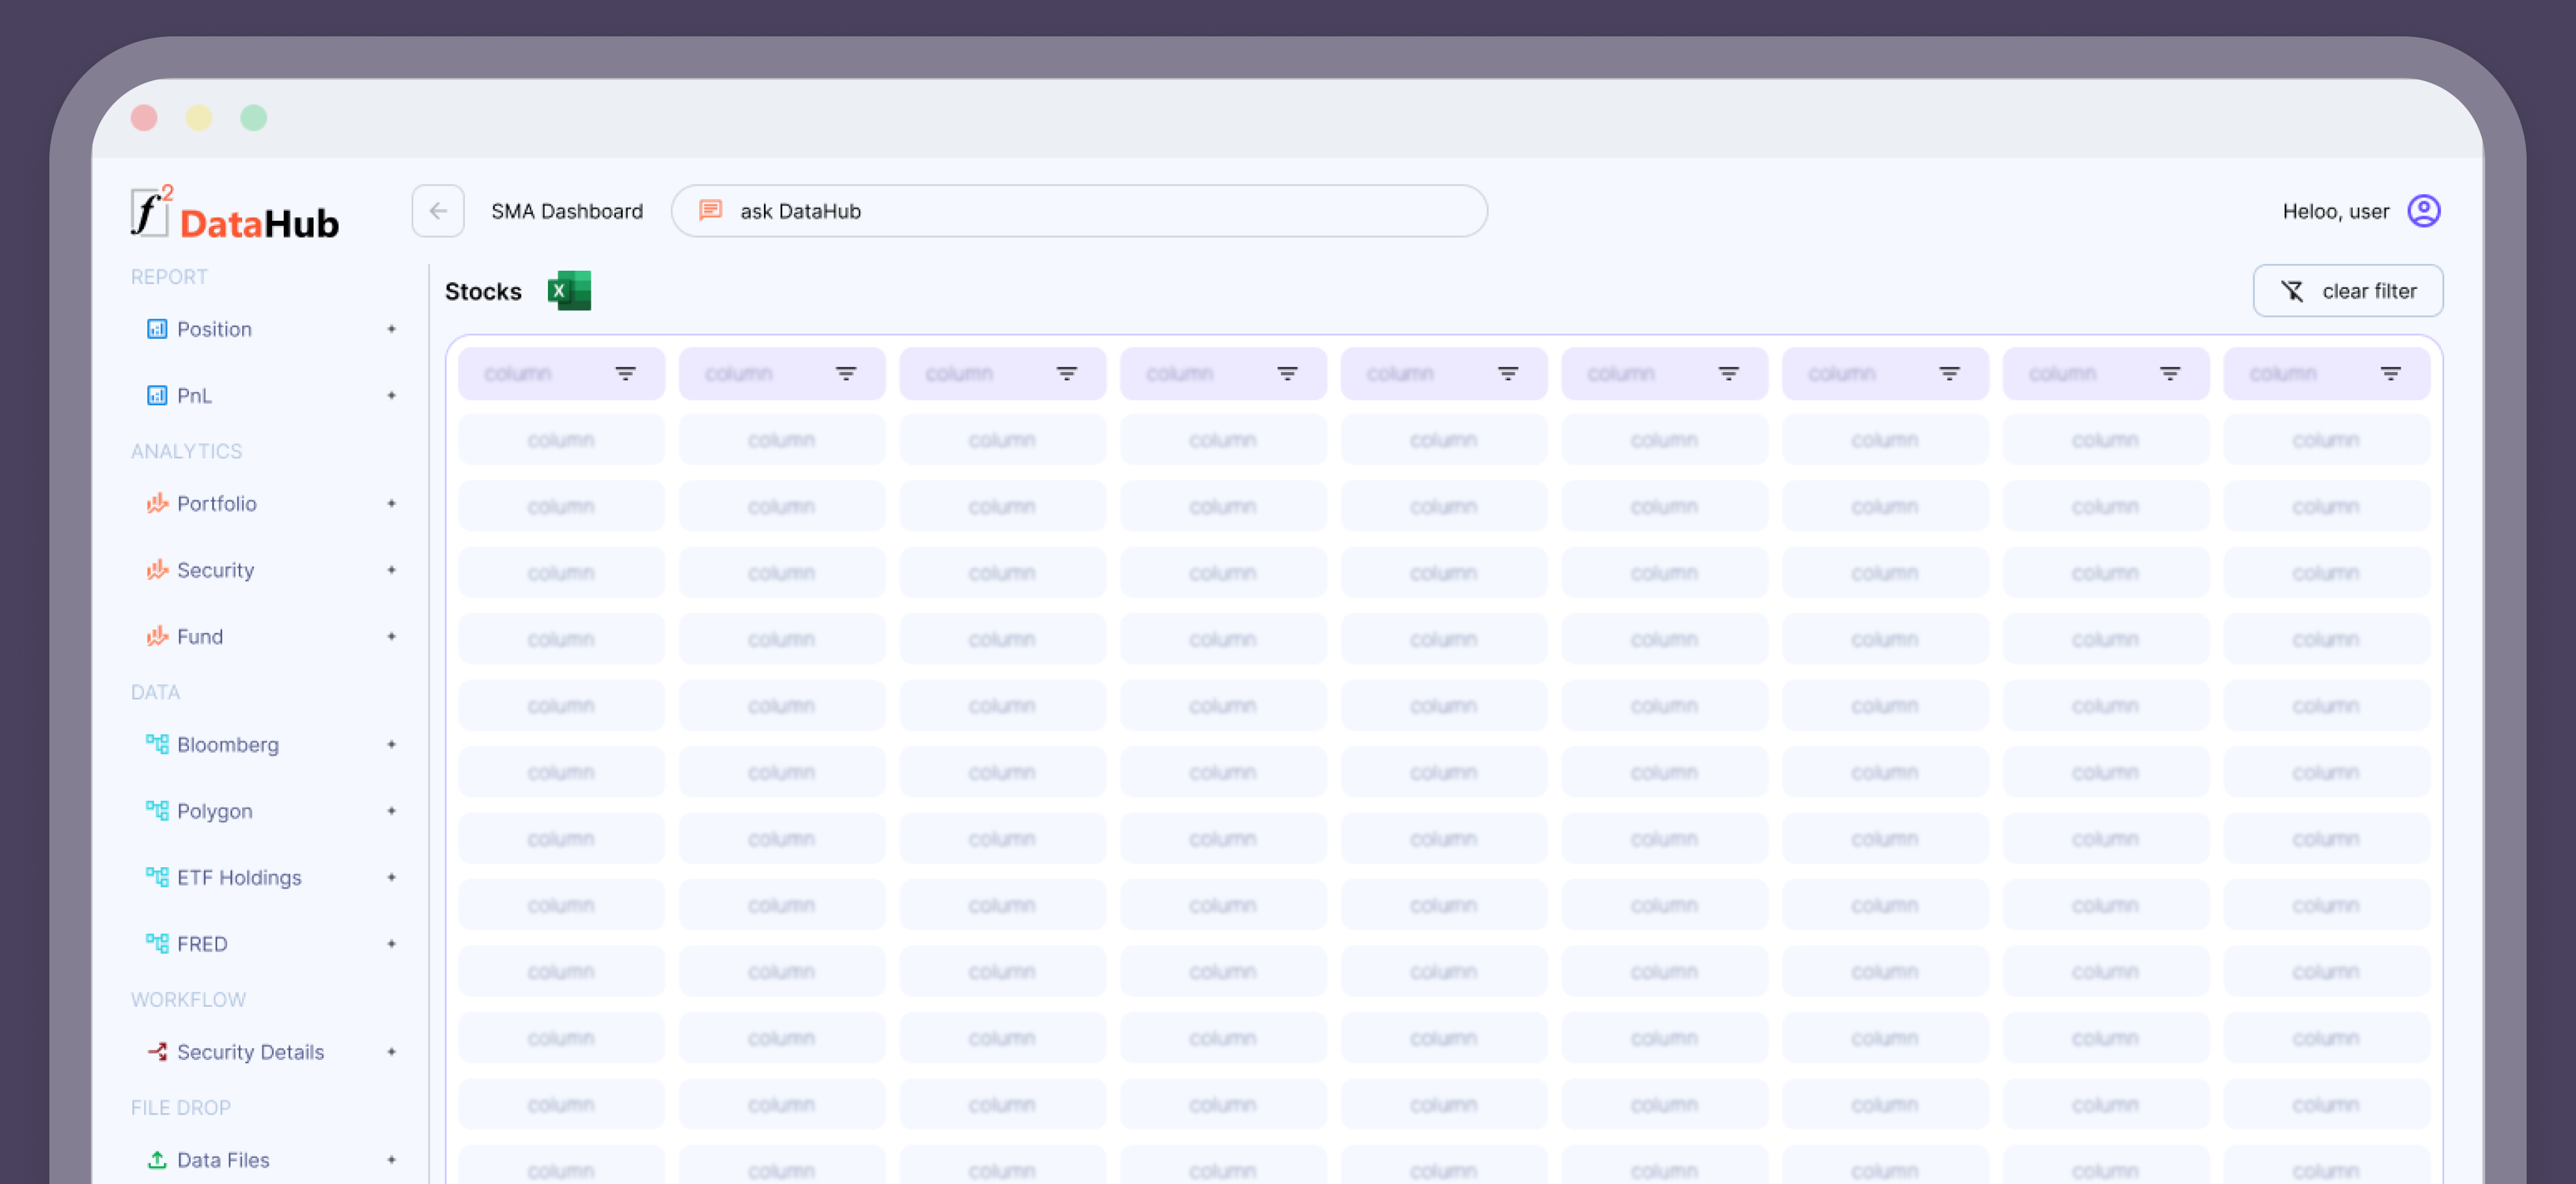Expand the Position report item
The height and width of the screenshot is (1184, 2576).
[391, 329]
